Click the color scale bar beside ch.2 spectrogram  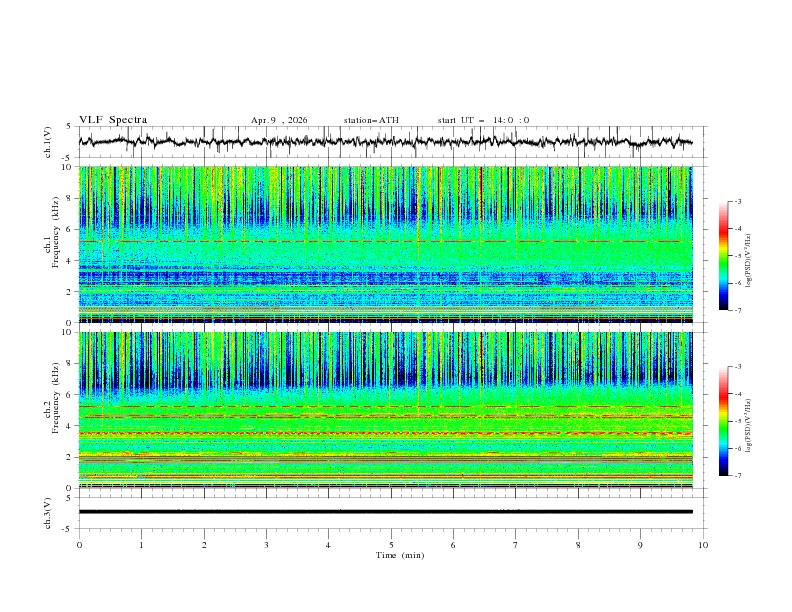point(723,421)
